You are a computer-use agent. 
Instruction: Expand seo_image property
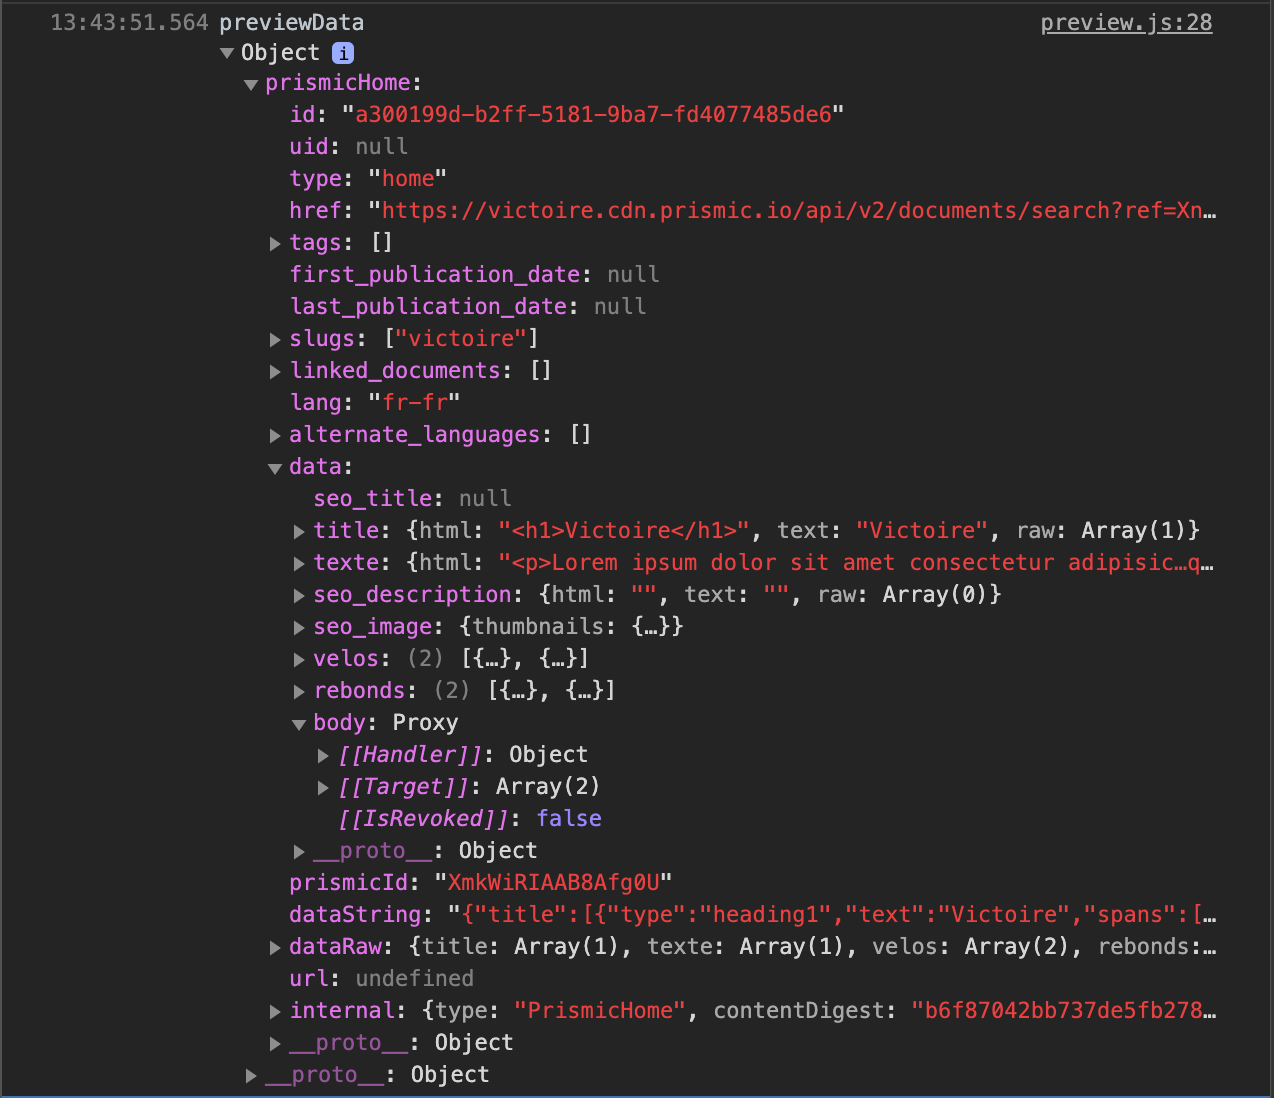pyautogui.click(x=299, y=627)
